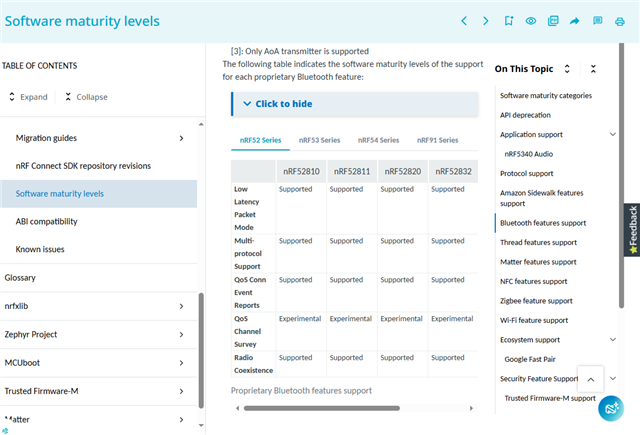
Task: Open the AI assistant chat bubble
Action: pyautogui.click(x=611, y=408)
